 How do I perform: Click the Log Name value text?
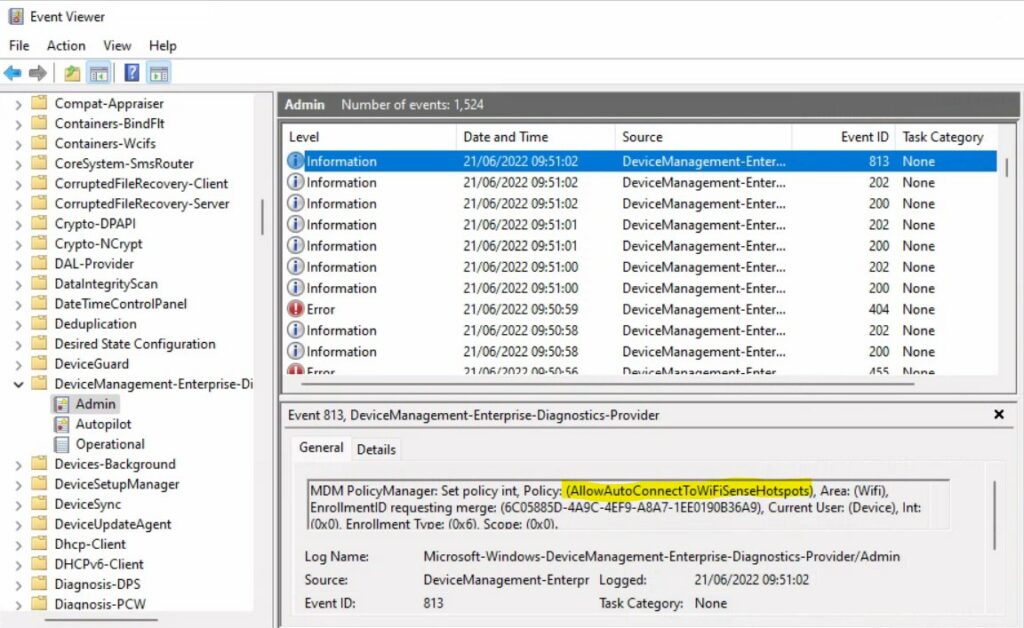[x=662, y=557]
